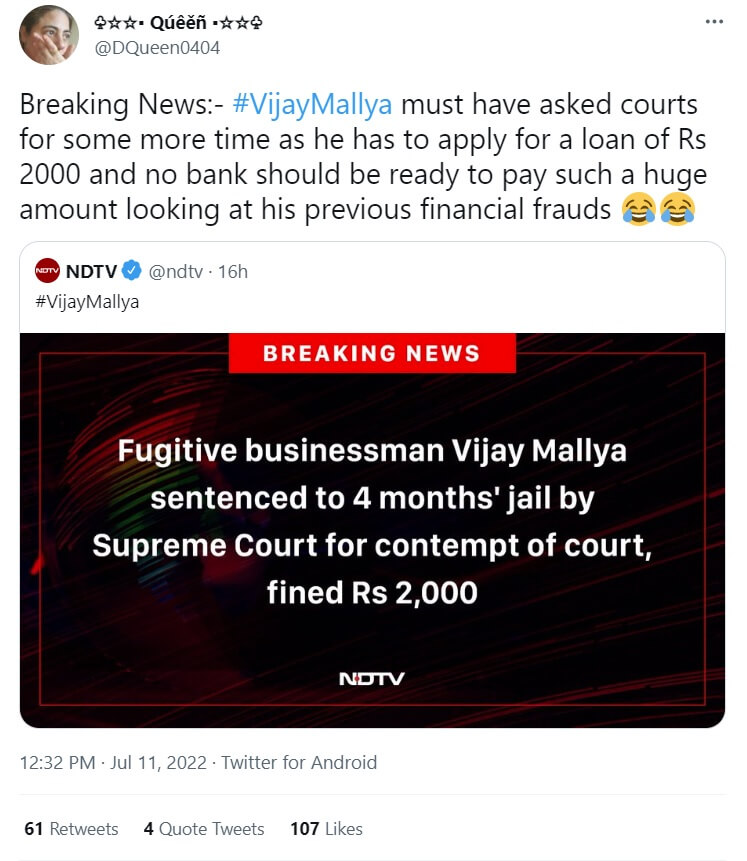Open the NDTV account name in quoted tweet
747x861 pixels.
(x=90, y=271)
